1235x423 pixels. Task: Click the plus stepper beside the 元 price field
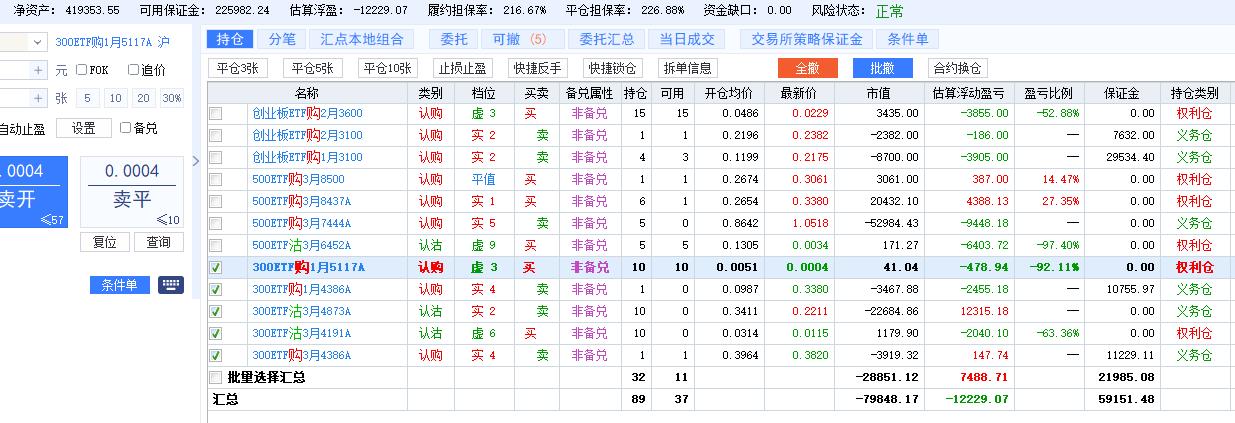point(38,70)
